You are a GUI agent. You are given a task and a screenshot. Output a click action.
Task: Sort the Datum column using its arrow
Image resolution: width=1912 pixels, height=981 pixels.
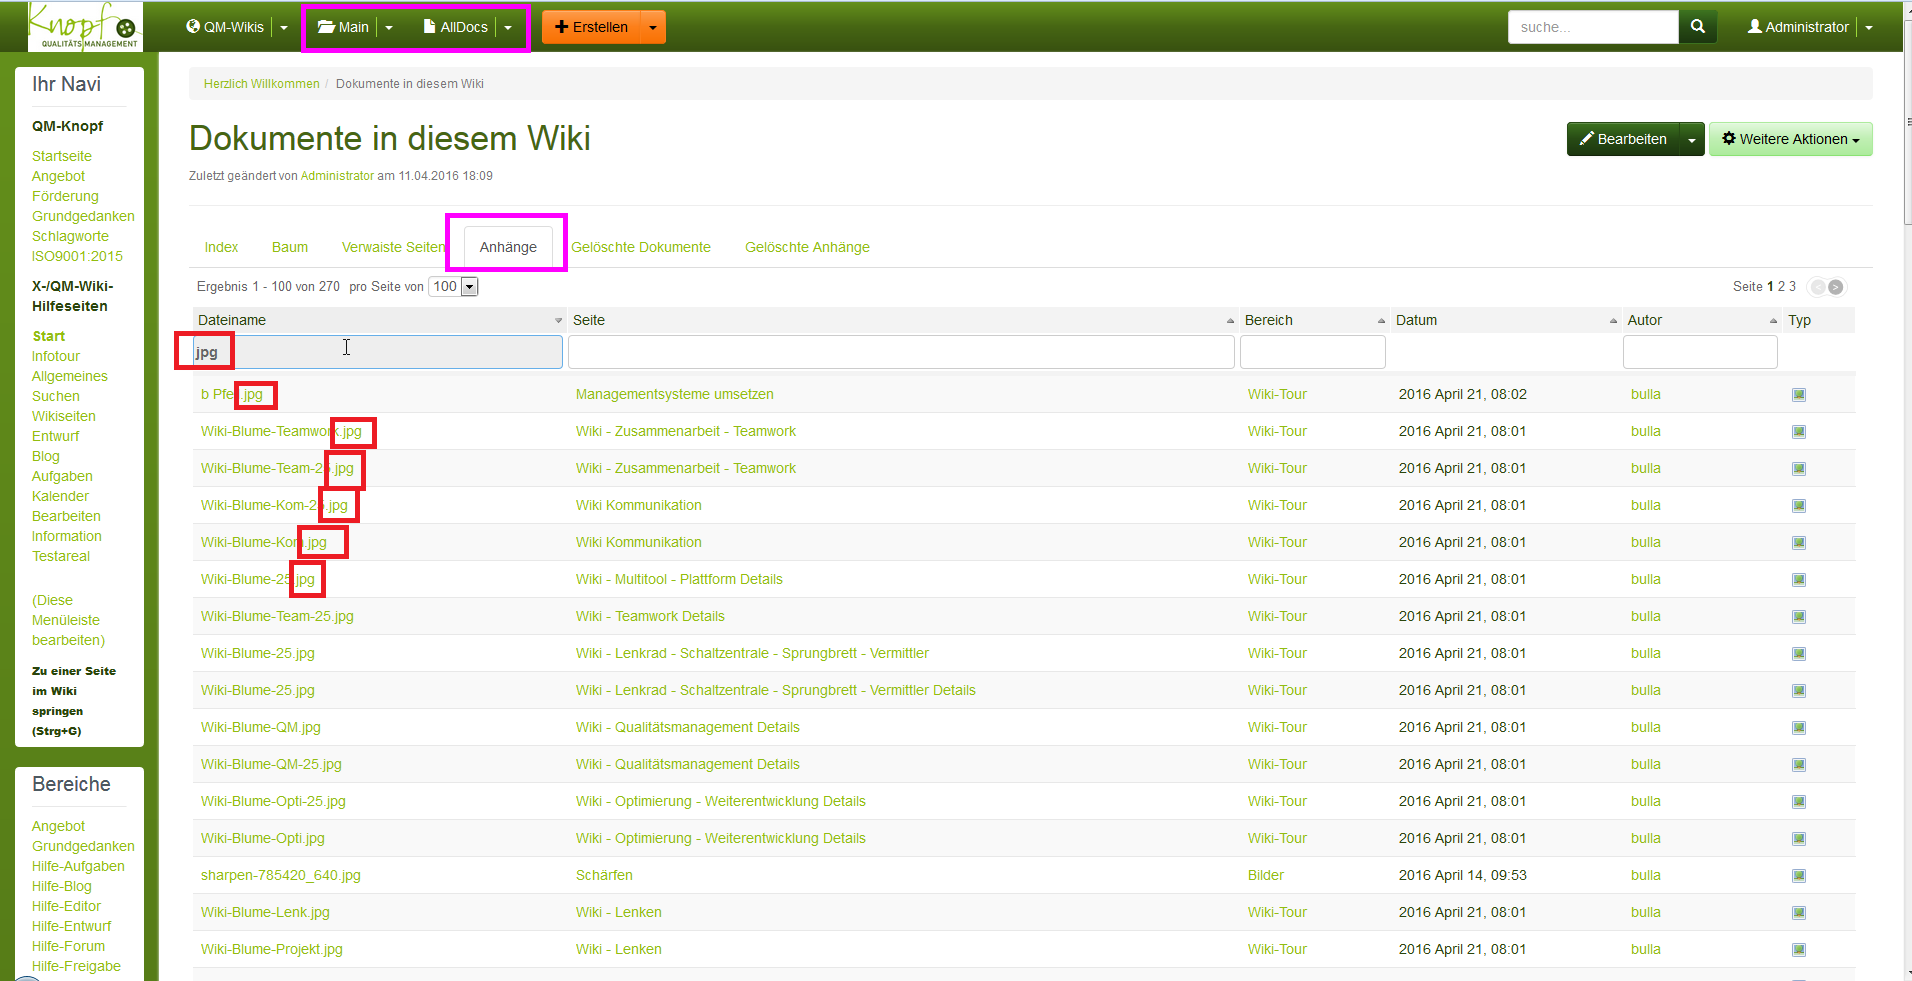click(x=1613, y=321)
